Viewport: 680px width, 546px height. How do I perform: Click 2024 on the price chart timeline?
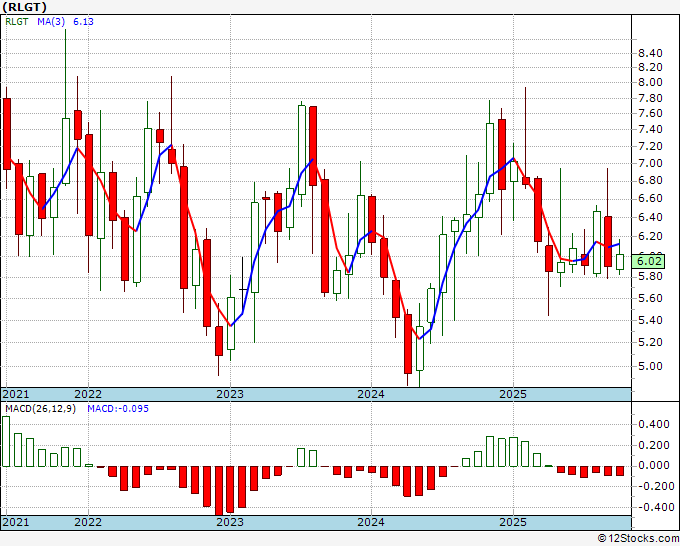tap(371, 394)
